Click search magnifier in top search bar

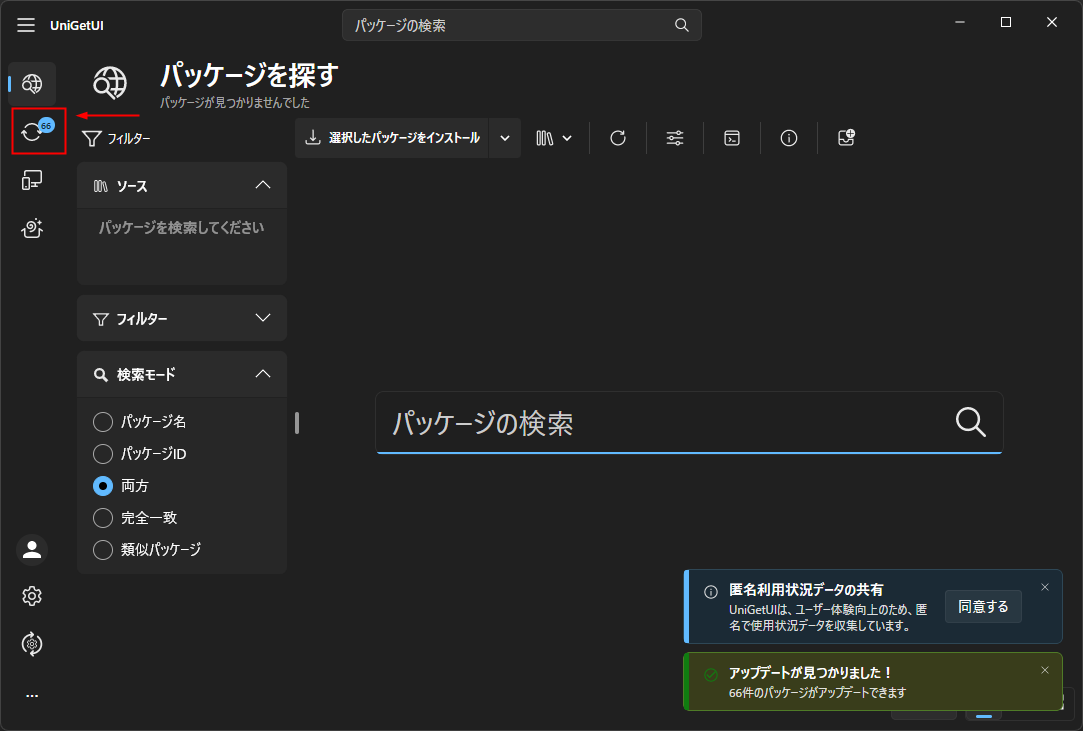(682, 25)
